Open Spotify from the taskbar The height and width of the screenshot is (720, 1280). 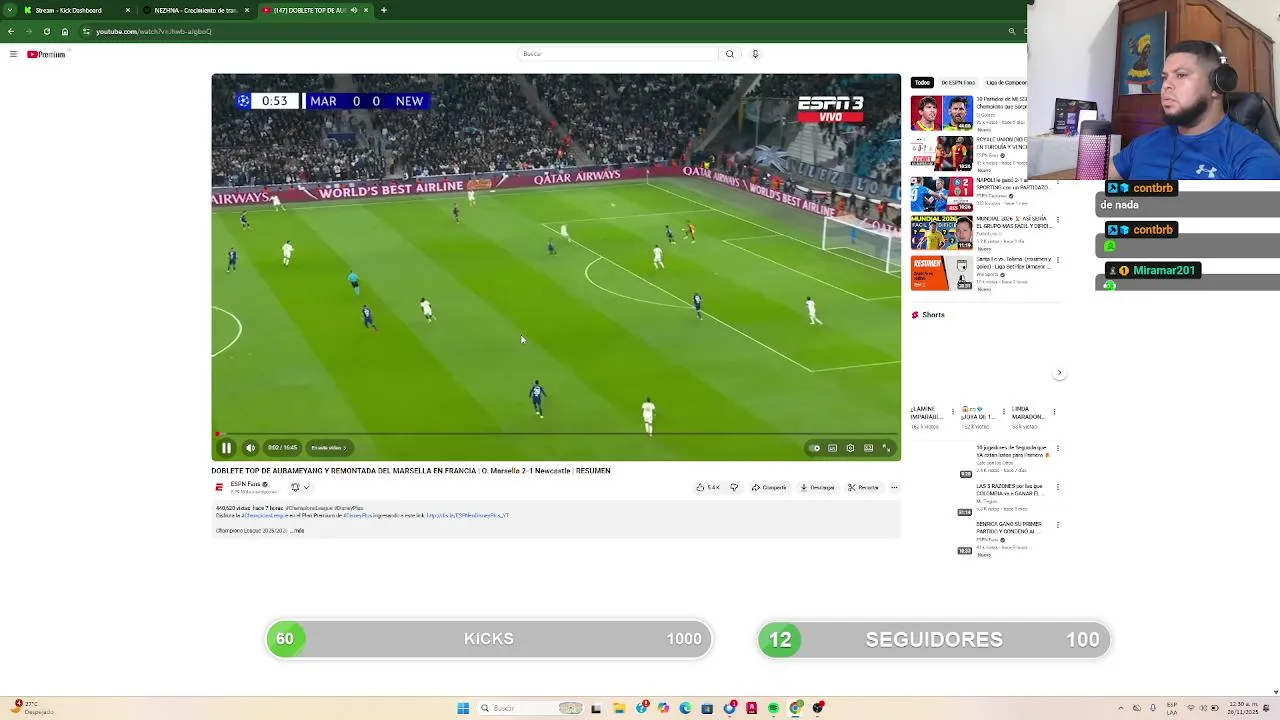click(x=773, y=708)
